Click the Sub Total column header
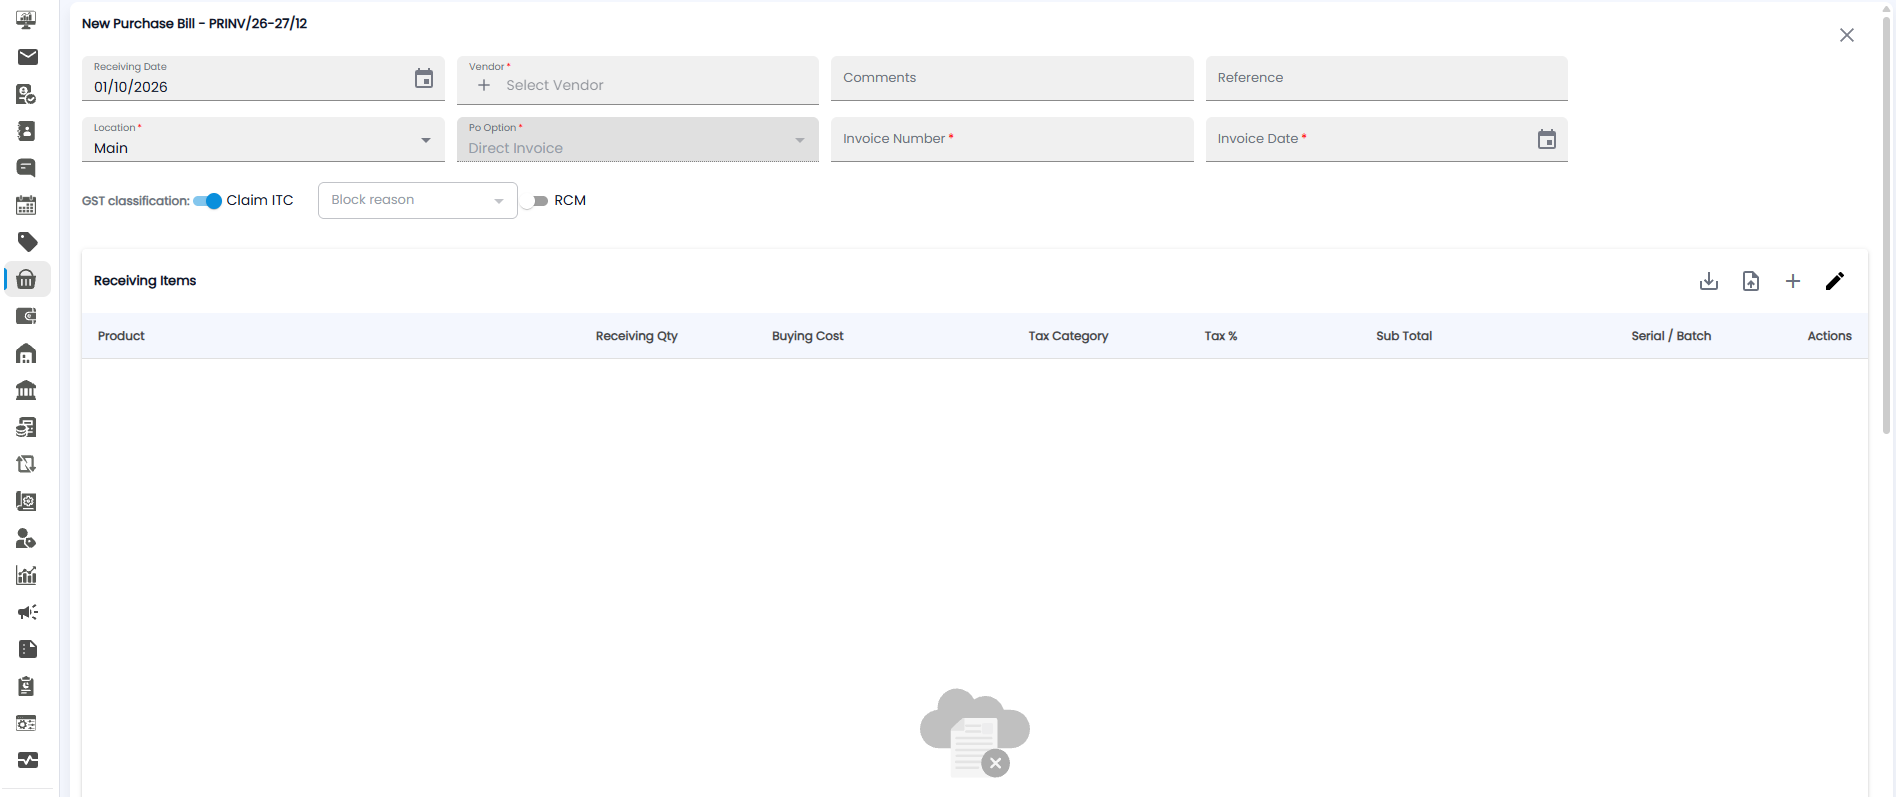Image resolution: width=1896 pixels, height=797 pixels. click(x=1404, y=336)
